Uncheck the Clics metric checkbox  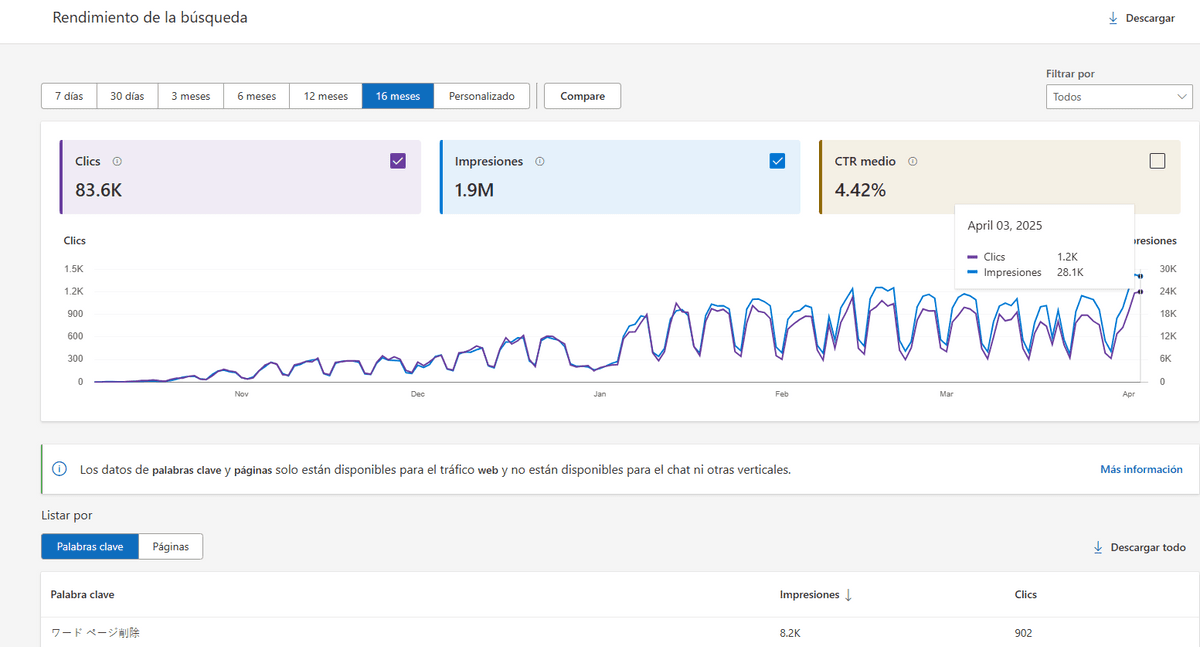click(x=398, y=161)
